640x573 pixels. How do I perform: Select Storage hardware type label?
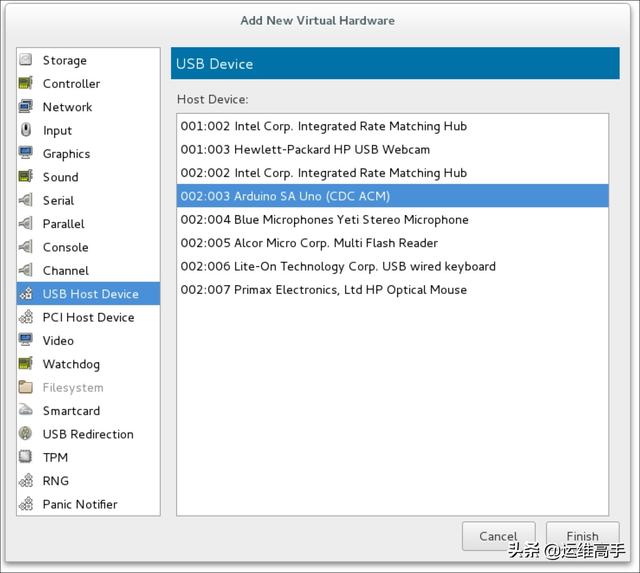pos(64,60)
